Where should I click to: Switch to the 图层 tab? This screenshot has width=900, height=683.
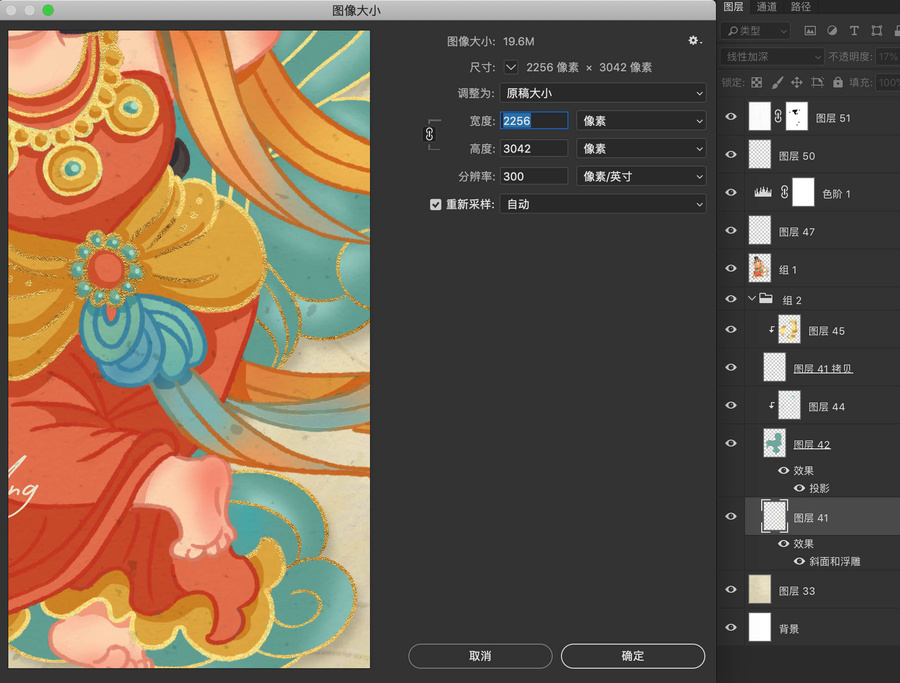(733, 7)
